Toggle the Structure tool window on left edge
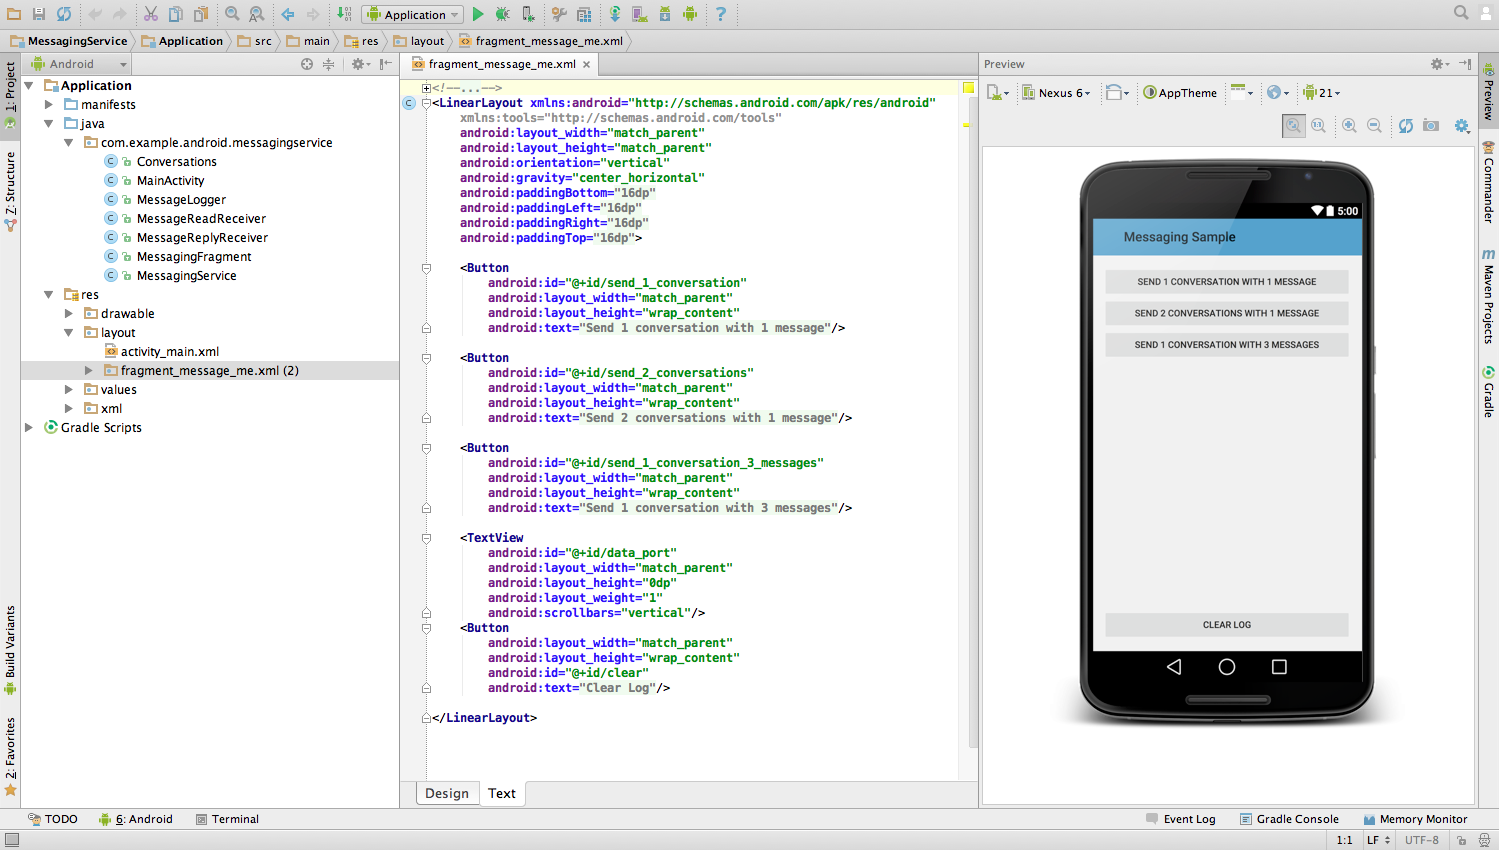Viewport: 1499px width, 850px height. (10, 191)
